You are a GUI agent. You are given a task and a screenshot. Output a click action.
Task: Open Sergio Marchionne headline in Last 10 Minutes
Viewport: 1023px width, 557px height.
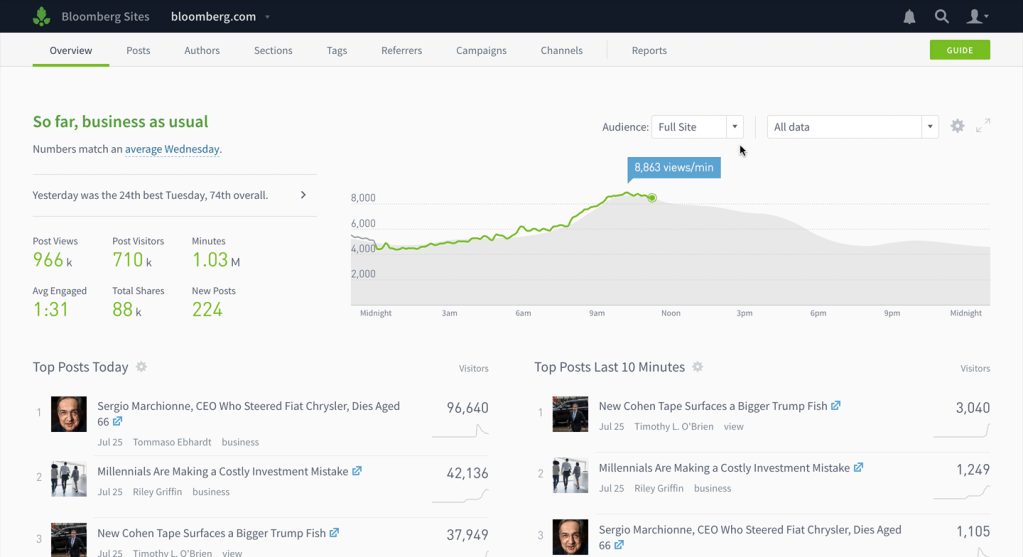[750, 537]
